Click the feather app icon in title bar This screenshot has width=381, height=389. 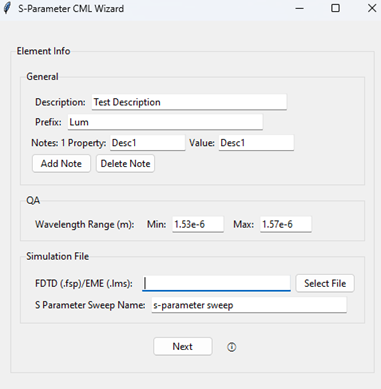(7, 8)
